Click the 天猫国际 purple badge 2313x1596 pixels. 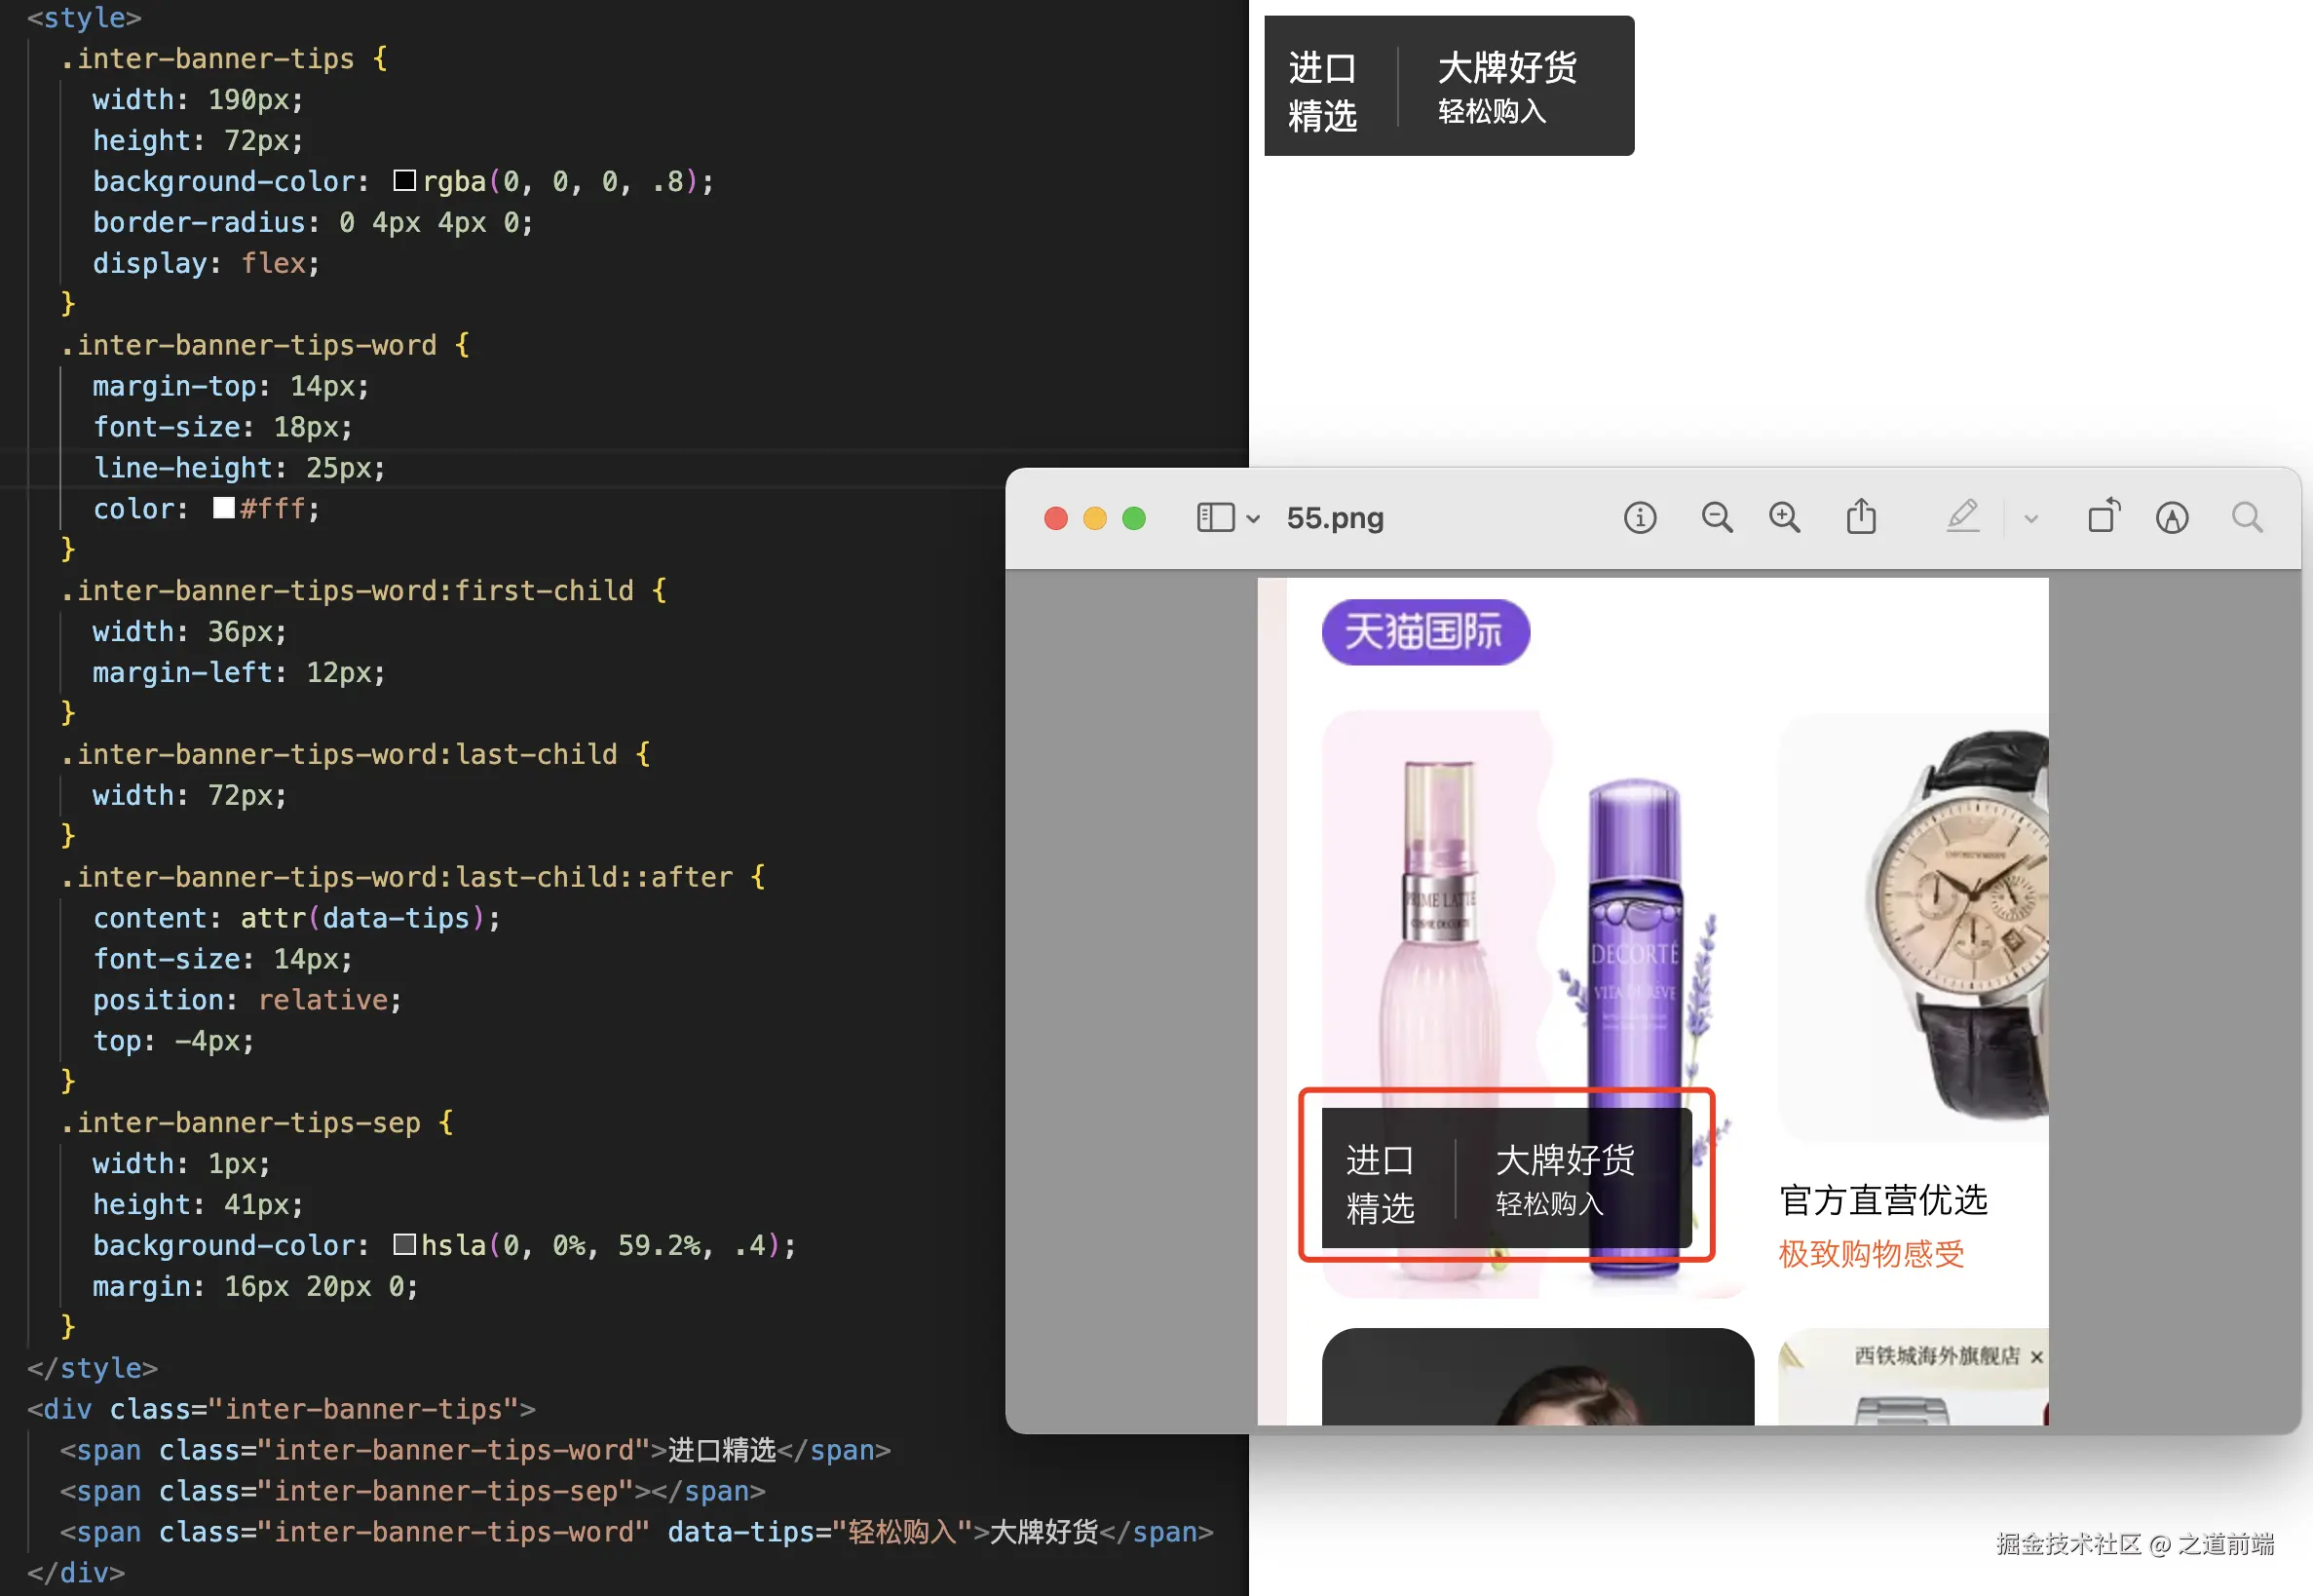[1424, 632]
